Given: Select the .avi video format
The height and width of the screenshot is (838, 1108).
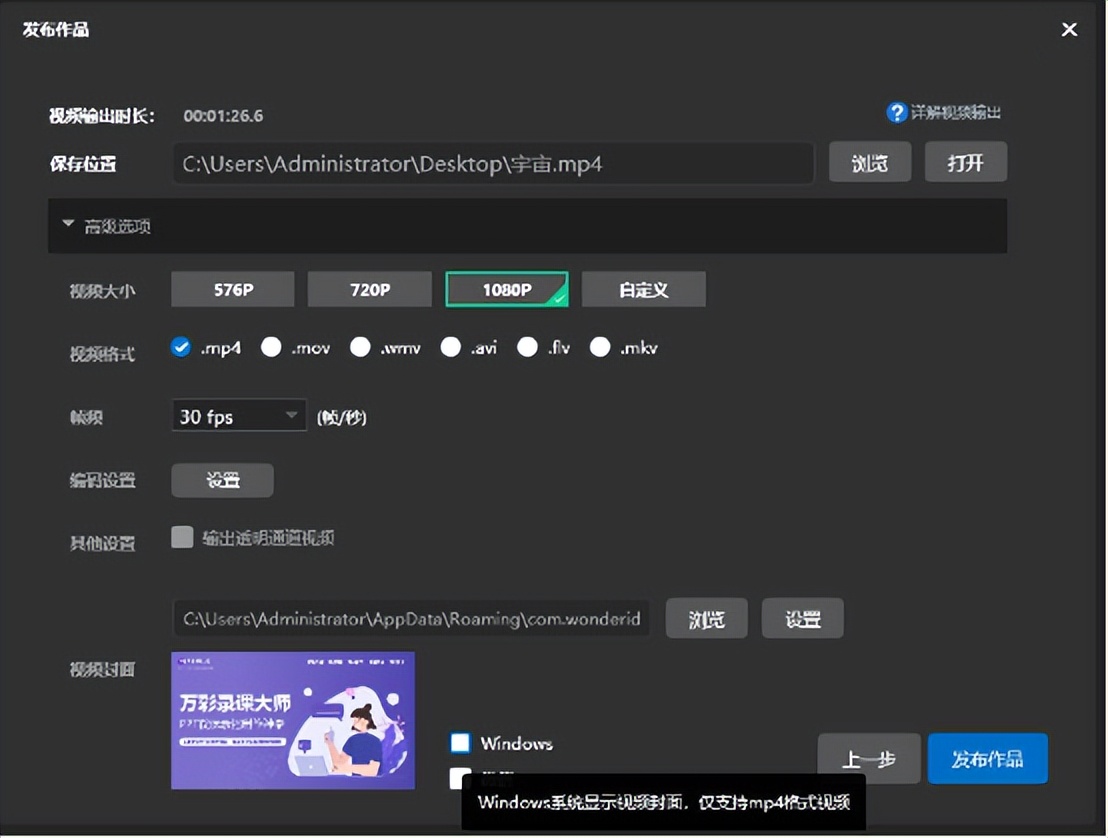Looking at the screenshot, I should [450, 347].
